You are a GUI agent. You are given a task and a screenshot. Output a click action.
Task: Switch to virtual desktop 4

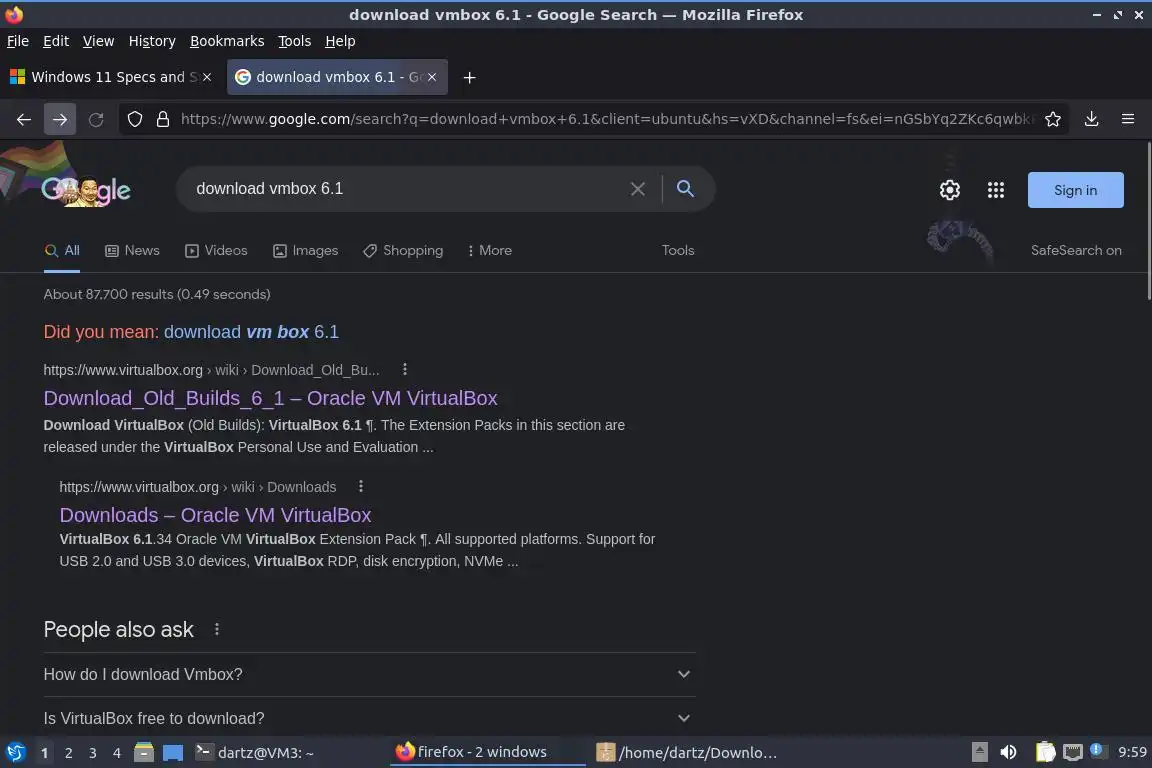(x=117, y=753)
